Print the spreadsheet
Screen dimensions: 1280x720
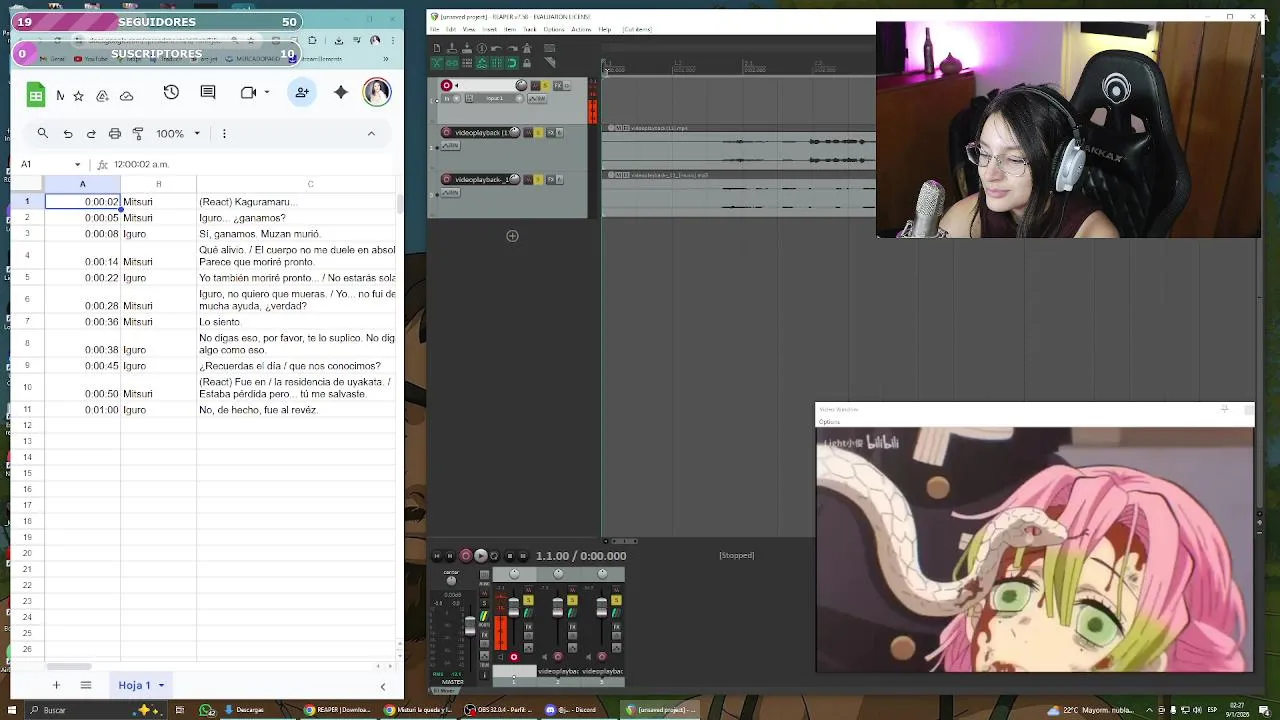(115, 133)
